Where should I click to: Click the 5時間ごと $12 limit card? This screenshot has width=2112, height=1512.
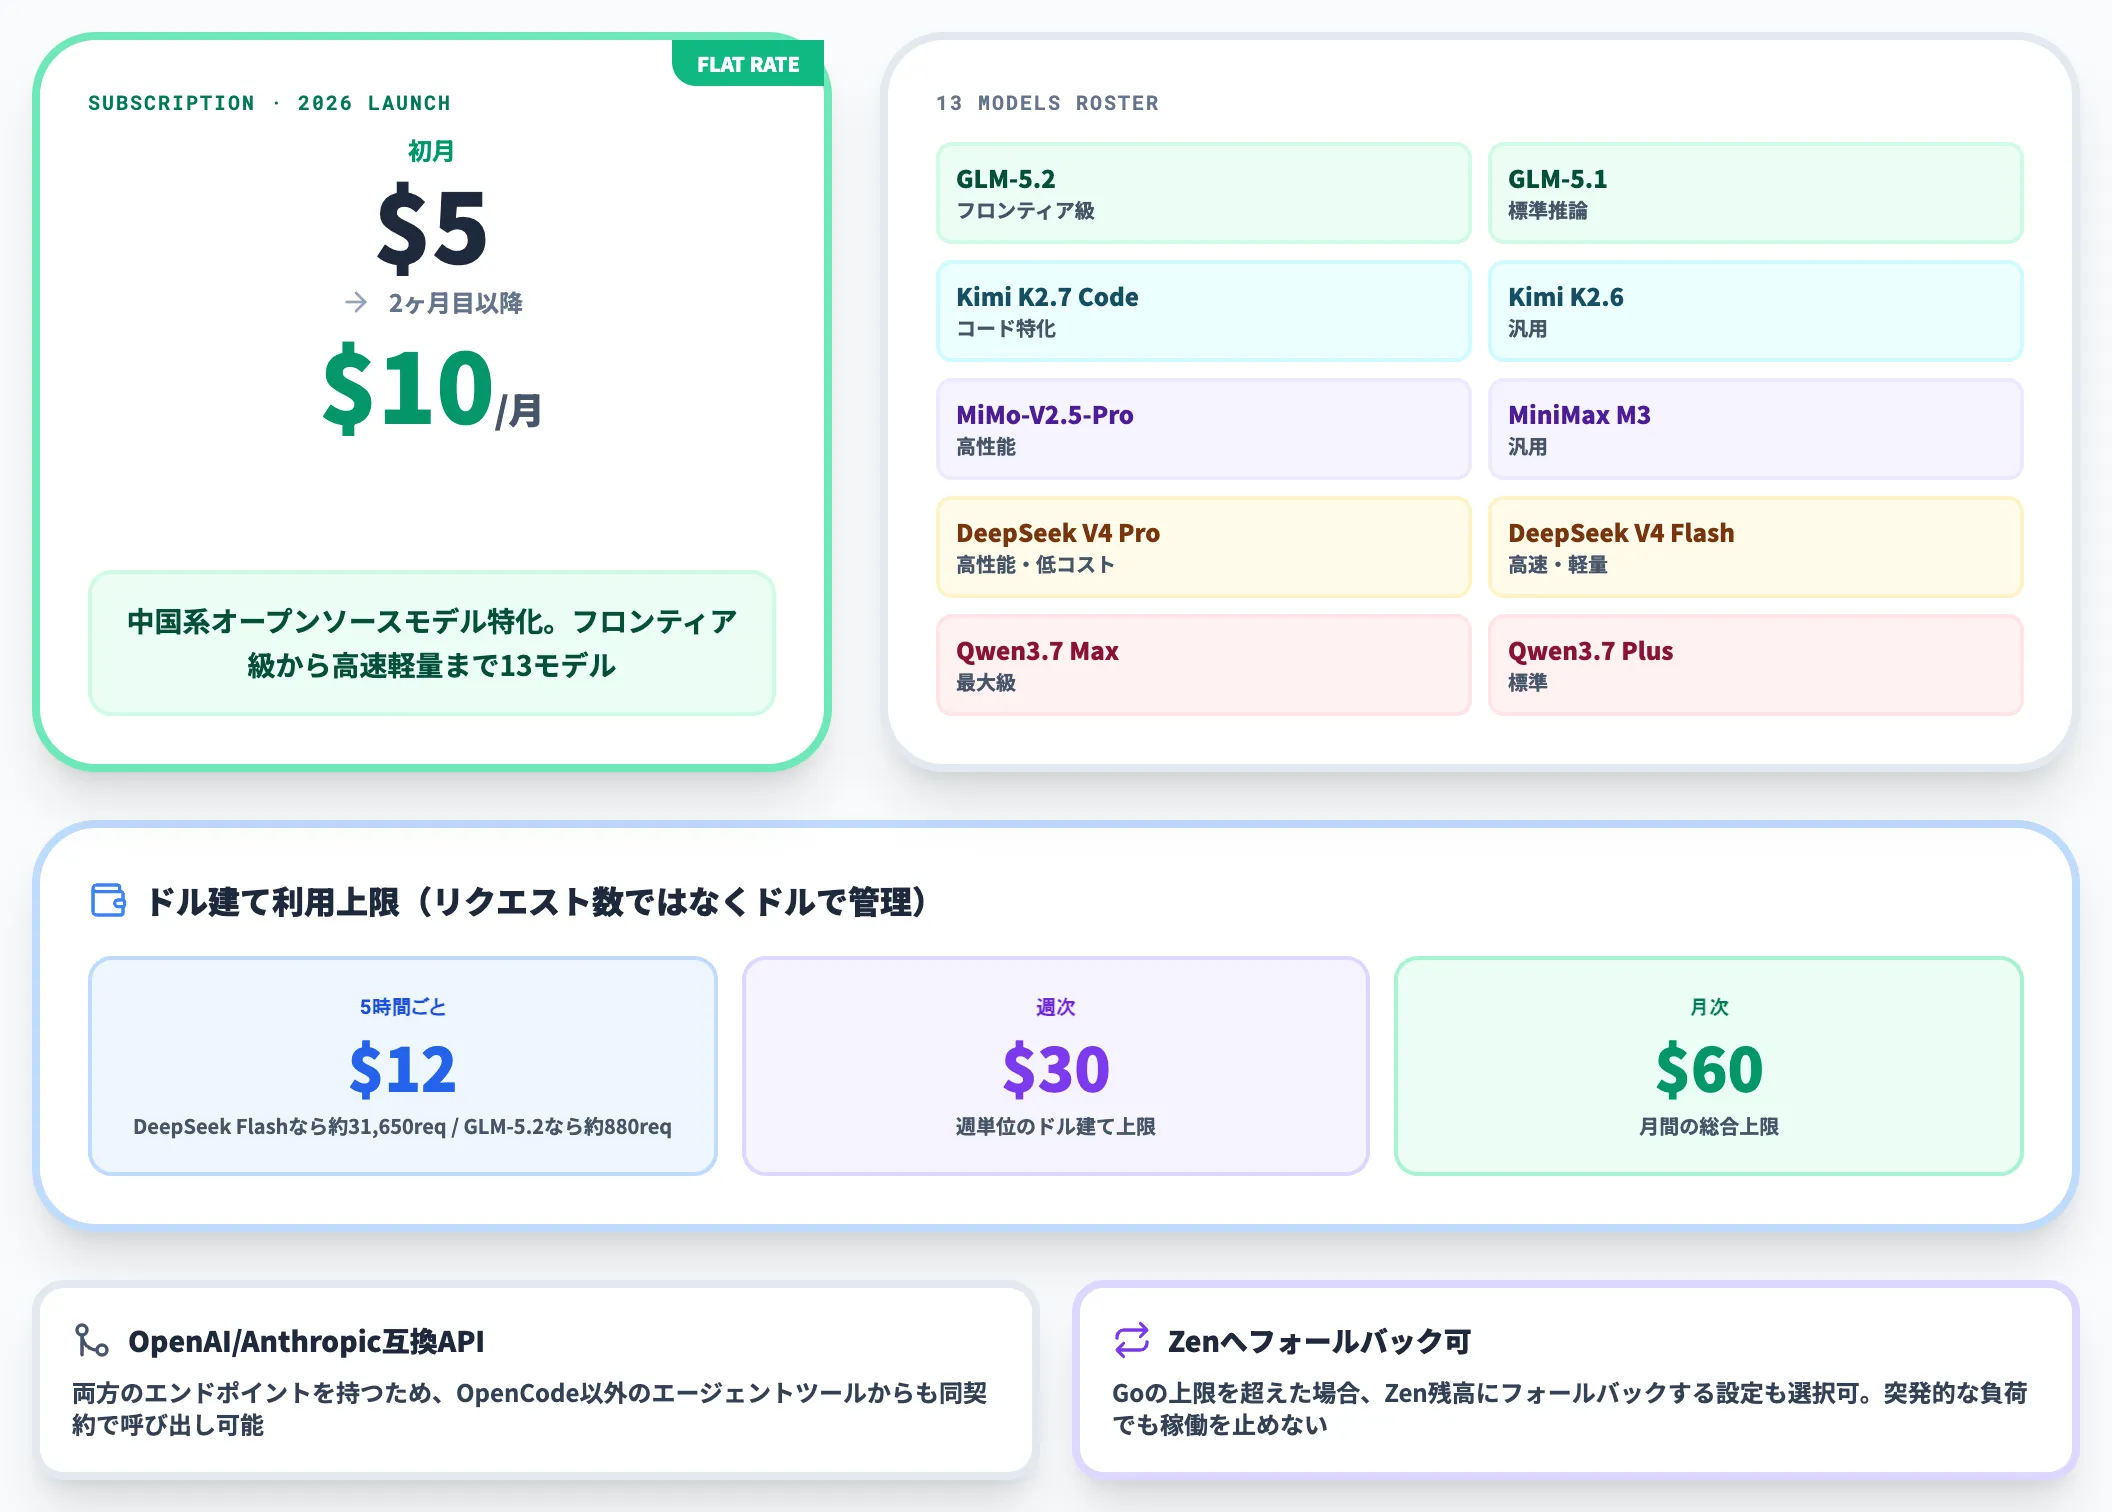pyautogui.click(x=403, y=1065)
